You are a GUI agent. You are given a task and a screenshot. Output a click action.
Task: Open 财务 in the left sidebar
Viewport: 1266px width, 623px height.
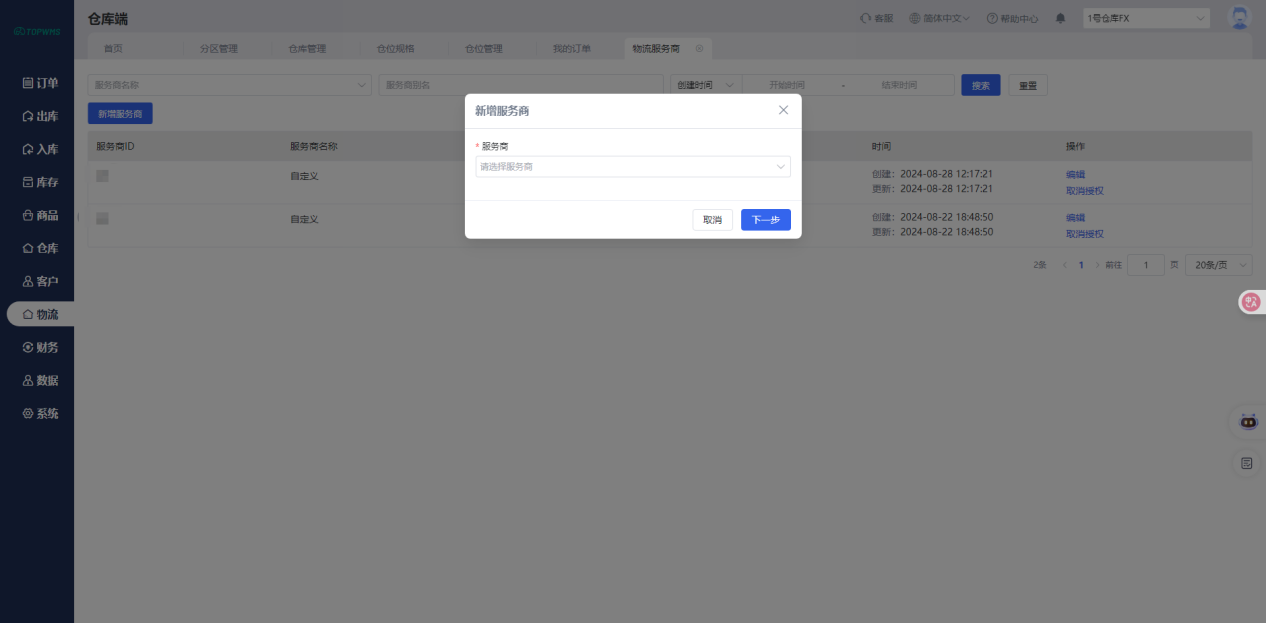[40, 347]
